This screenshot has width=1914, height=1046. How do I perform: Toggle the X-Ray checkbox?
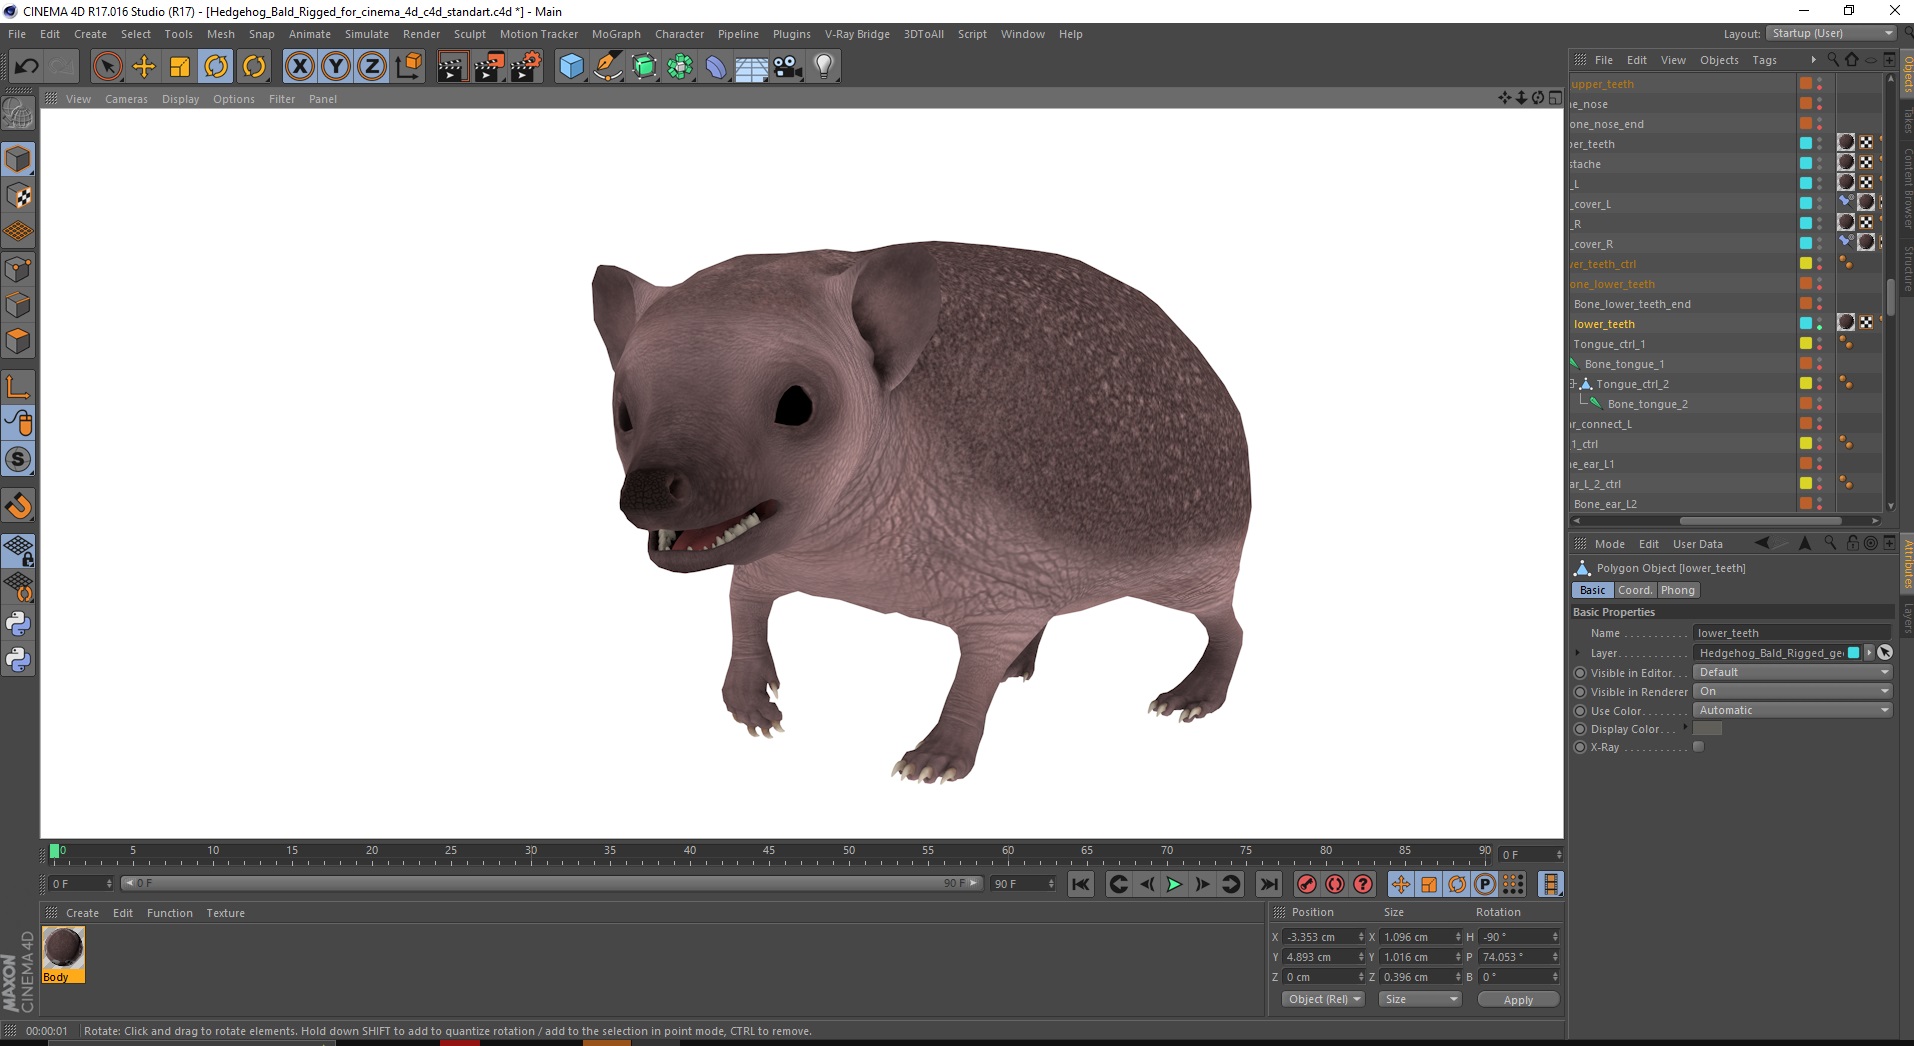1698,747
